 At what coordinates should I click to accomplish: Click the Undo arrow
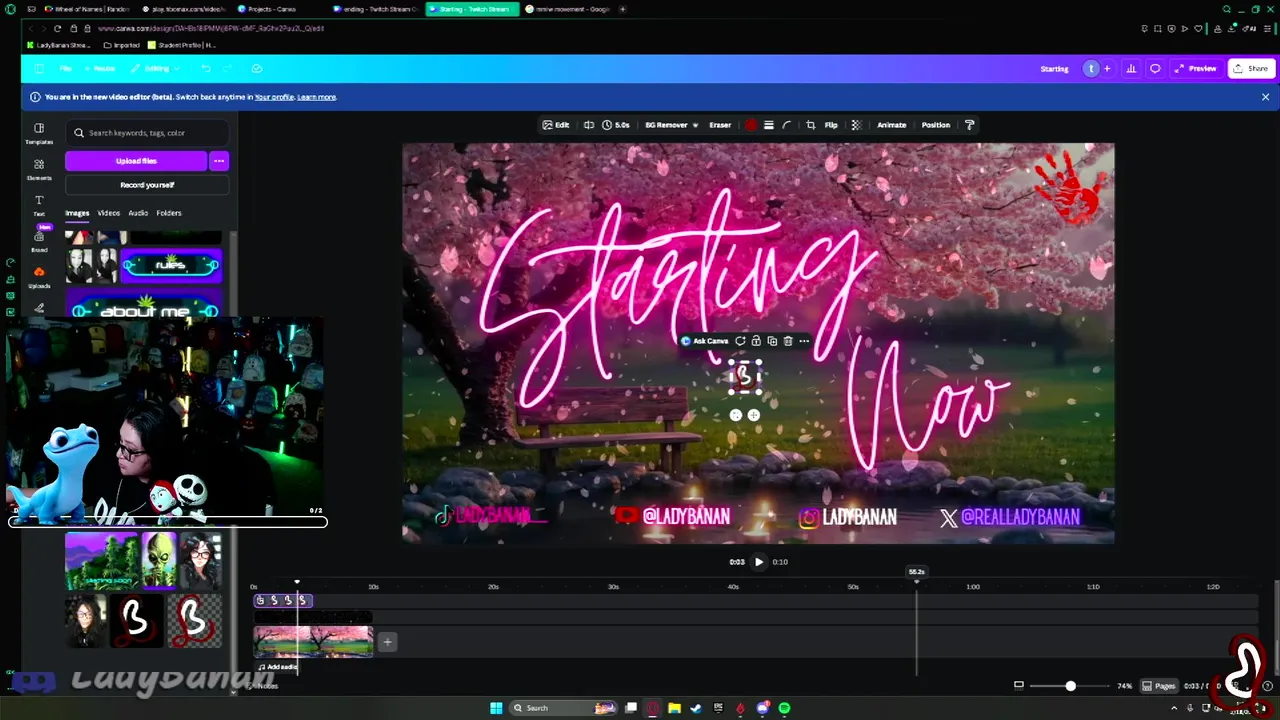[x=205, y=69]
